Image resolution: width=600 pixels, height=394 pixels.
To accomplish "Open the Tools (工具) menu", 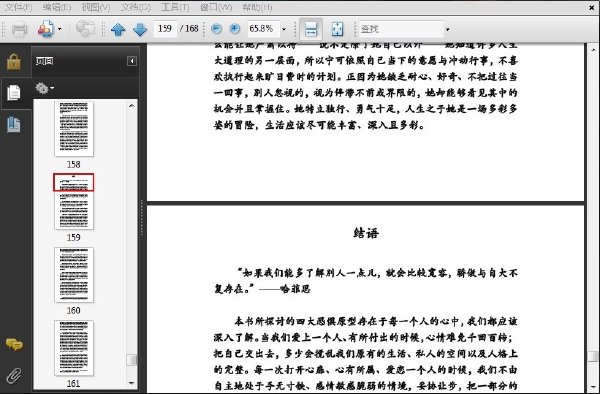I will [175, 7].
